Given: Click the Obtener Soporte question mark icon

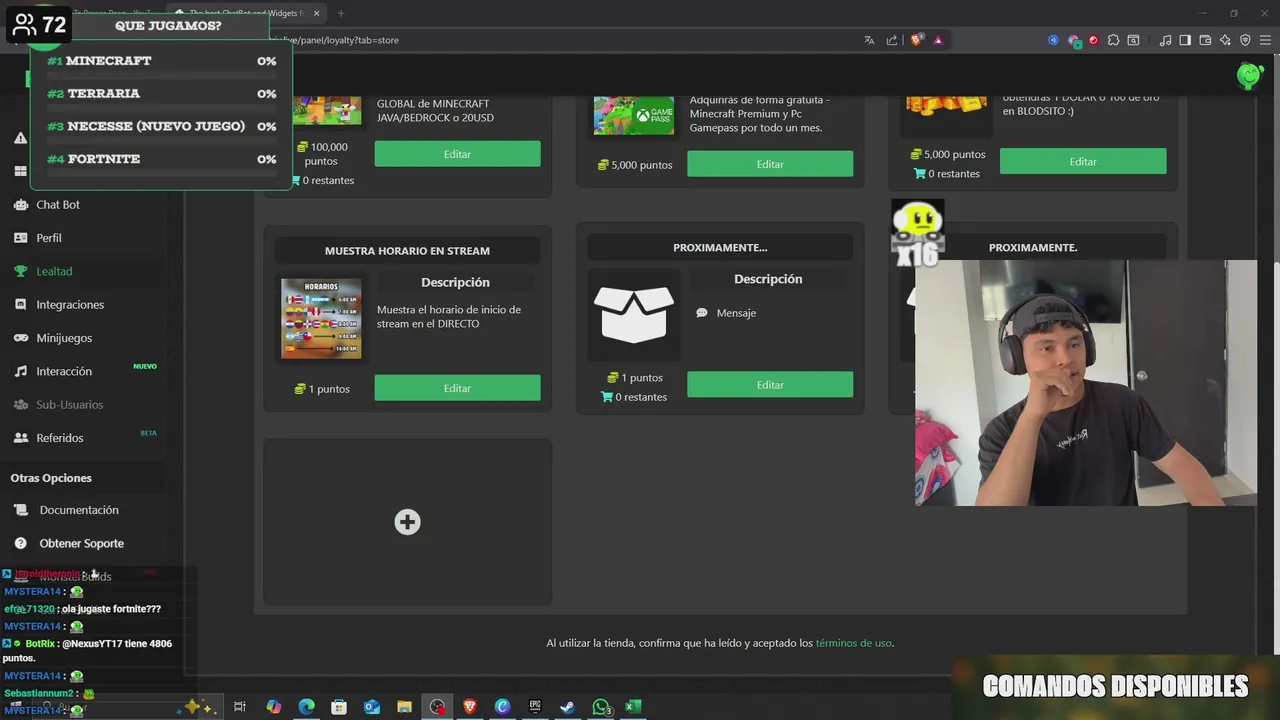Looking at the screenshot, I should (x=20, y=543).
